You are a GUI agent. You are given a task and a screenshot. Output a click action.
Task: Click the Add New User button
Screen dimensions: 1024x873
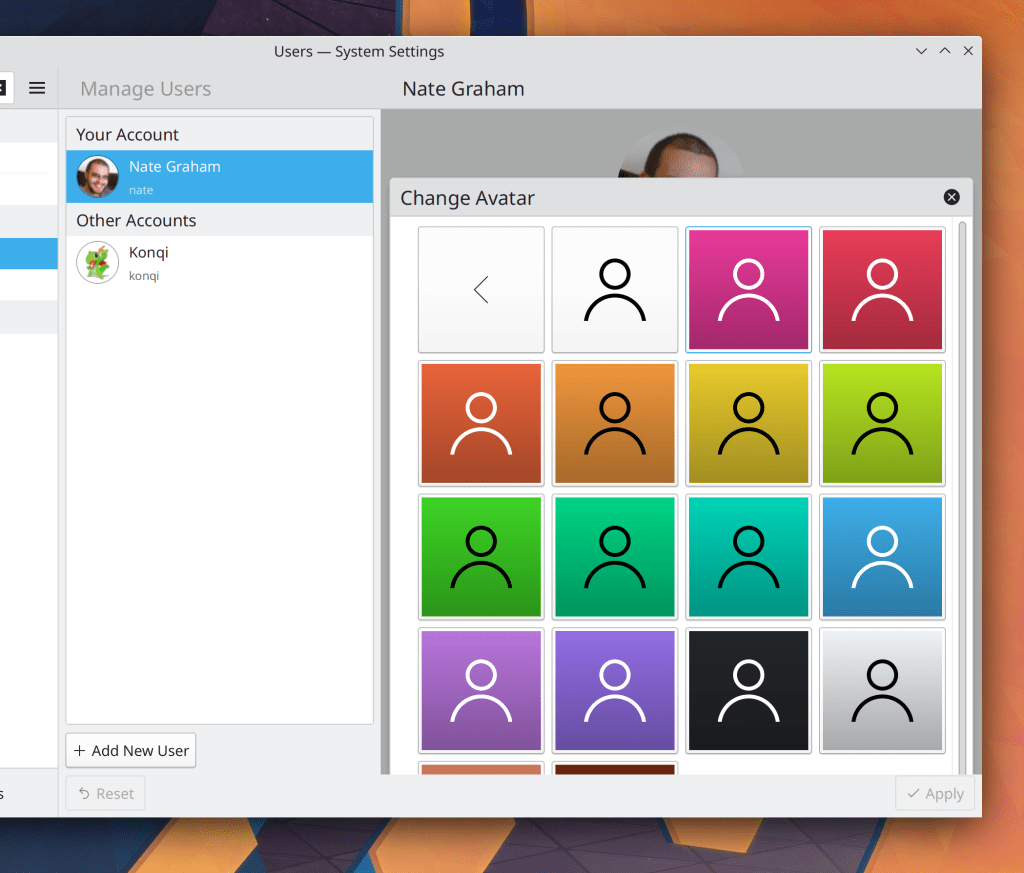[x=130, y=750]
